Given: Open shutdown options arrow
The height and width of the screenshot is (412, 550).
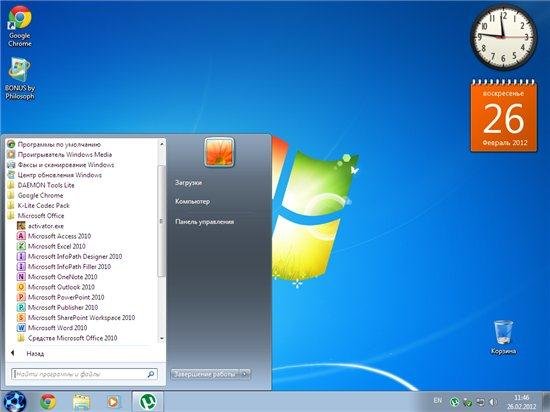Looking at the screenshot, I should (x=246, y=374).
